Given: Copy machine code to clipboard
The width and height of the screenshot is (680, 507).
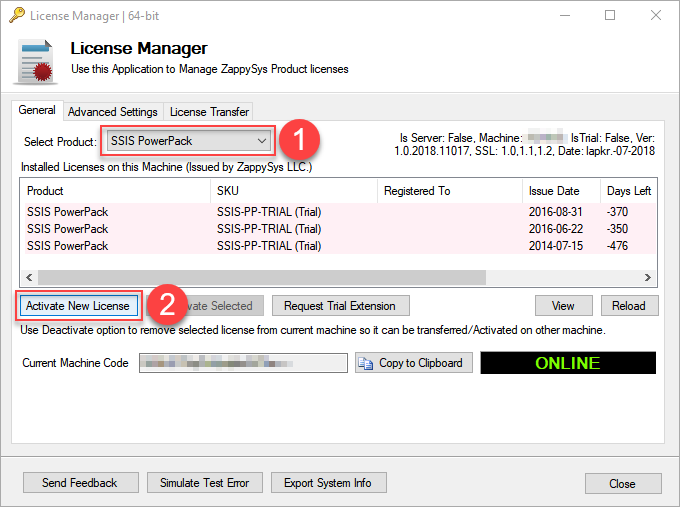Looking at the screenshot, I should point(413,363).
